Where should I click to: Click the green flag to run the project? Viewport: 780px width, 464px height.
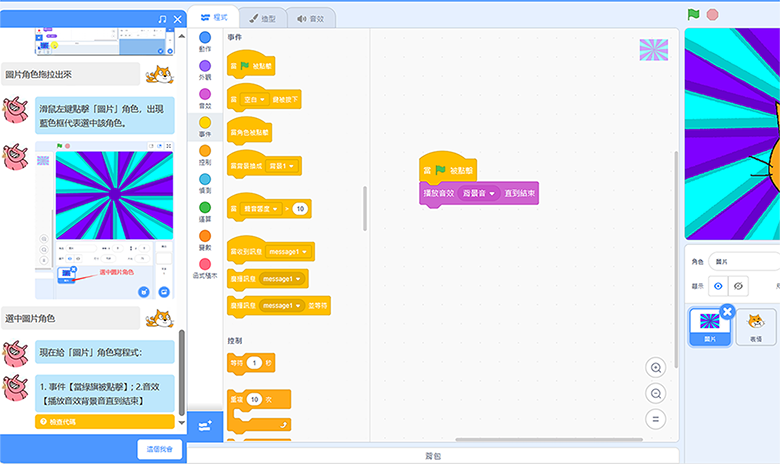coord(693,15)
